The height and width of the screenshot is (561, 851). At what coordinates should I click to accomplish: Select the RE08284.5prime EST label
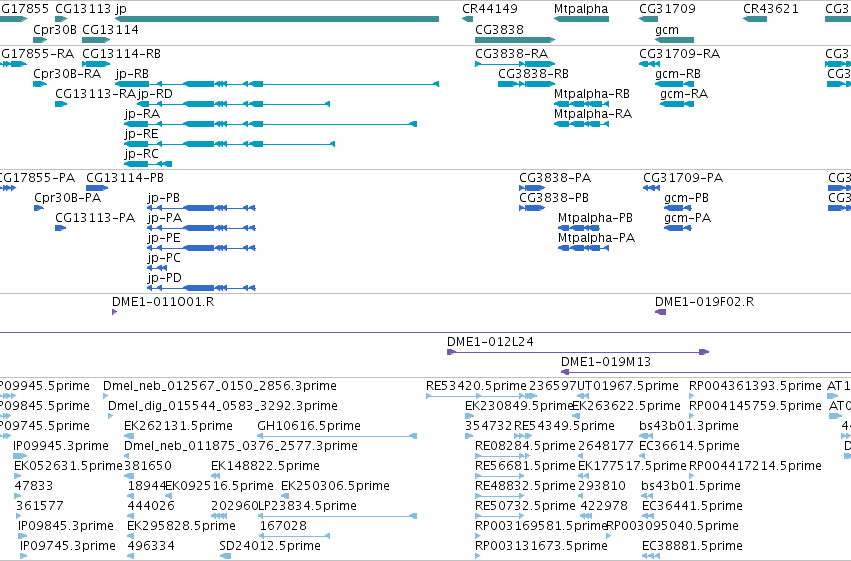(x=525, y=447)
